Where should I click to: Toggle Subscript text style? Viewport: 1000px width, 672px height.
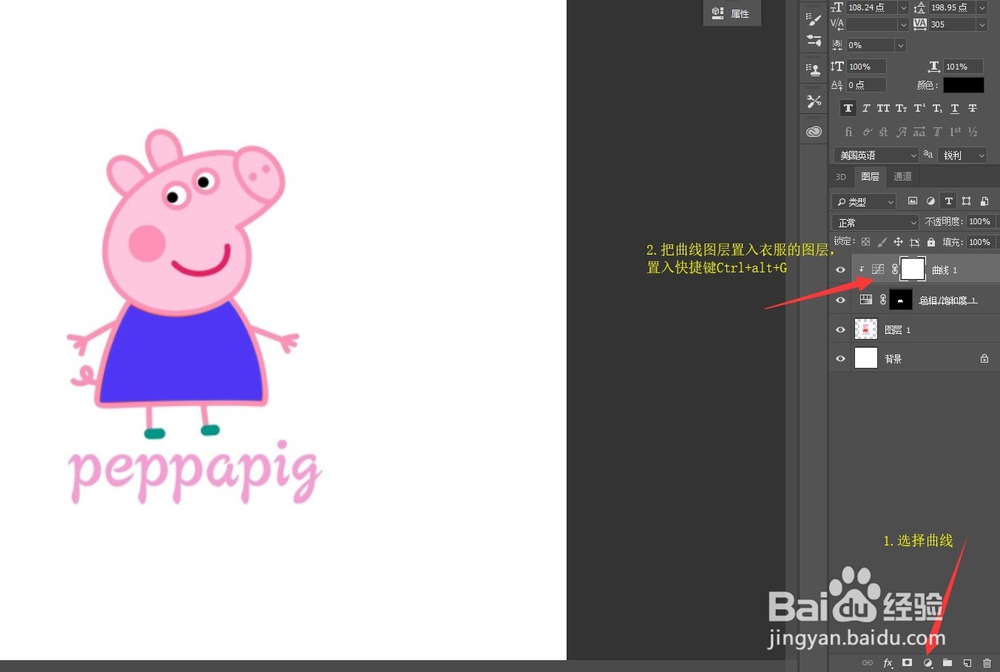[x=937, y=108]
